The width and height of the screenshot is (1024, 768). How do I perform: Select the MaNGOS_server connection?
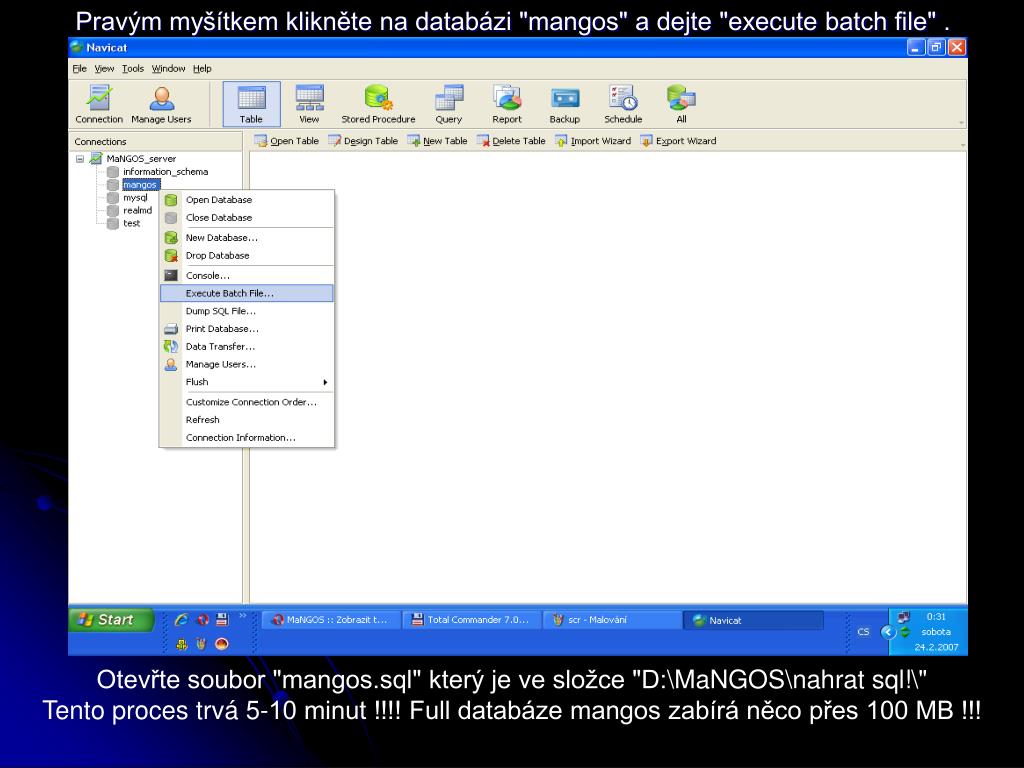[141, 159]
